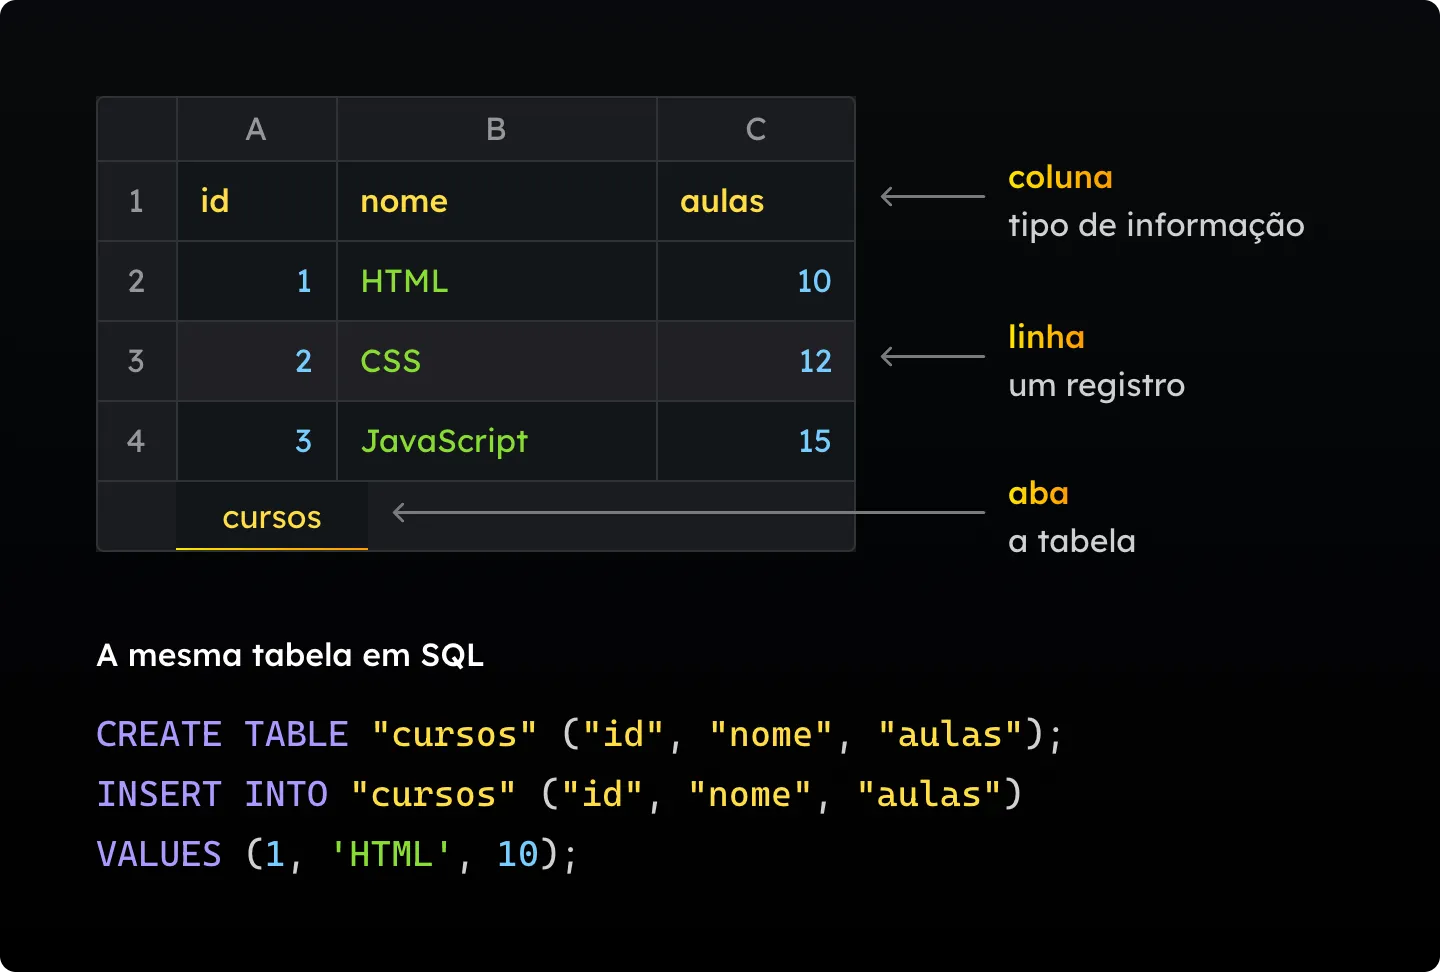This screenshot has height=972, width=1440.
Task: Select row header 1
Action: [x=137, y=201]
